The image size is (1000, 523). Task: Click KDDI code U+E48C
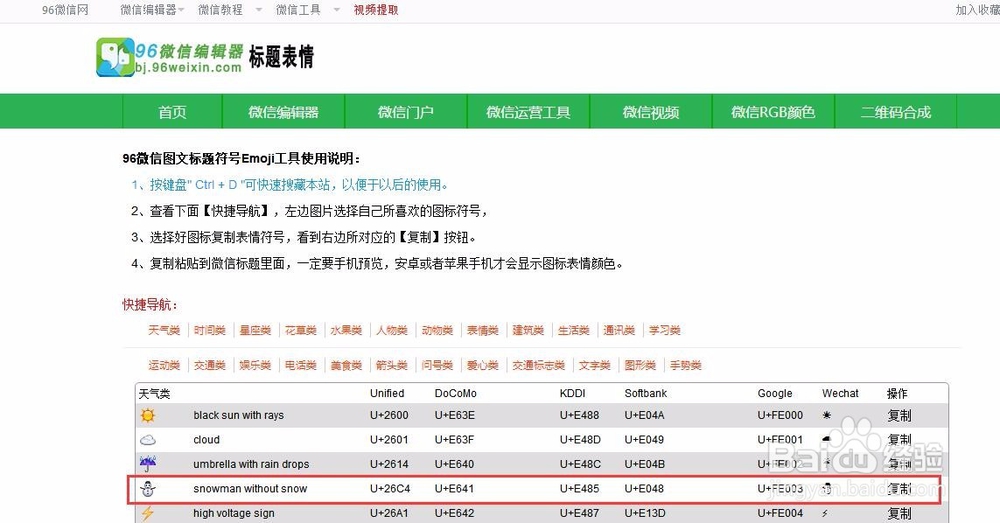pyautogui.click(x=580, y=464)
